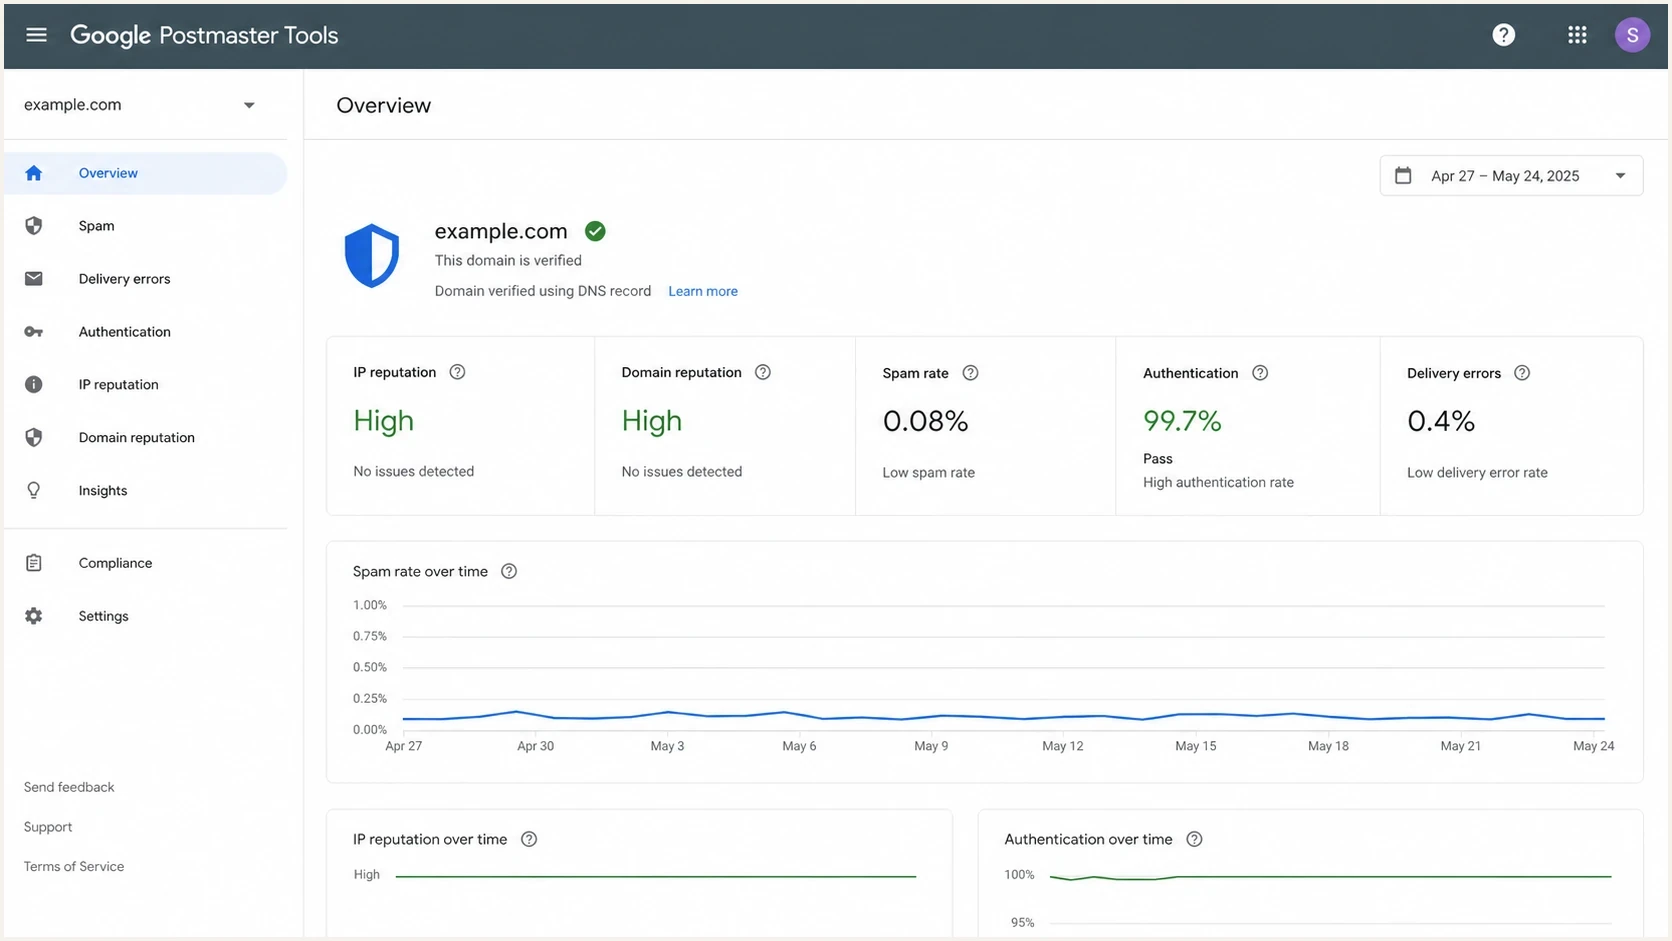Screen dimensions: 1672x941
Task: Click the green verified checkmark badge
Action: tap(595, 231)
